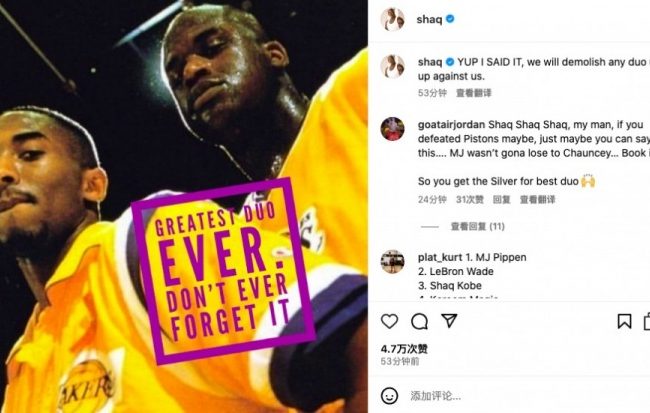Viewport: 650px width, 413px height.
Task: Expand 查看回复 (11) replies
Action: [478, 226]
